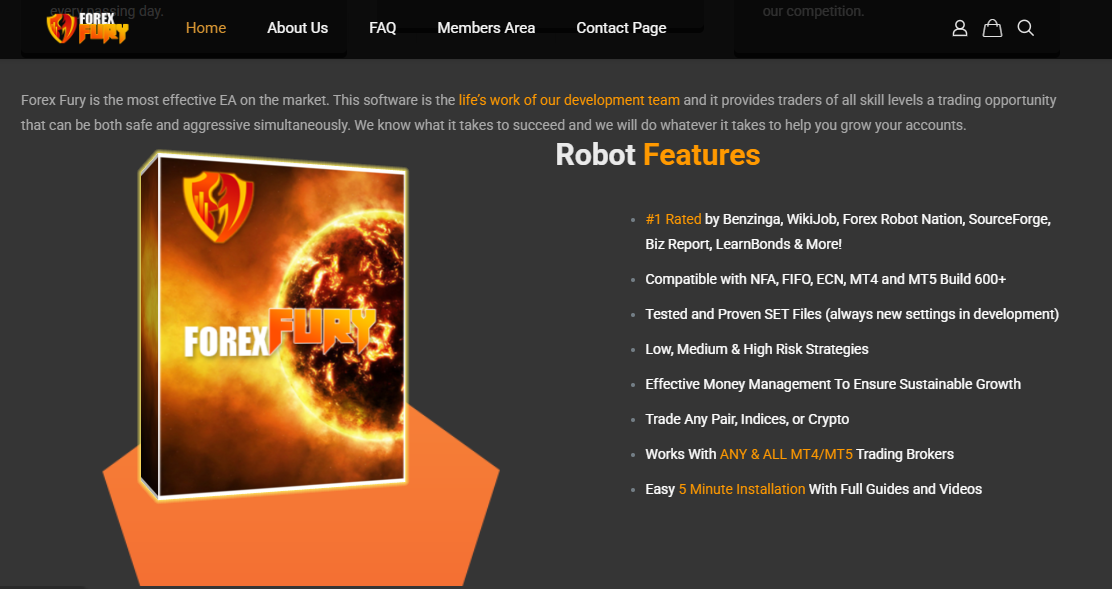The image size is (1112, 589).
Task: Click the Compatible with NFA, FIFO, ECN text
Action: pyautogui.click(x=825, y=279)
